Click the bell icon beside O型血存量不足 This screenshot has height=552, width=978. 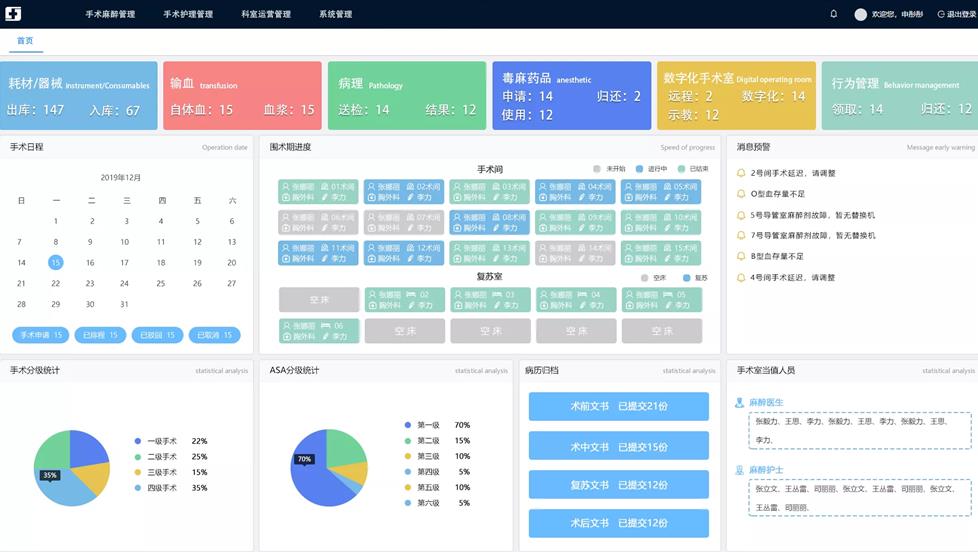pos(741,194)
